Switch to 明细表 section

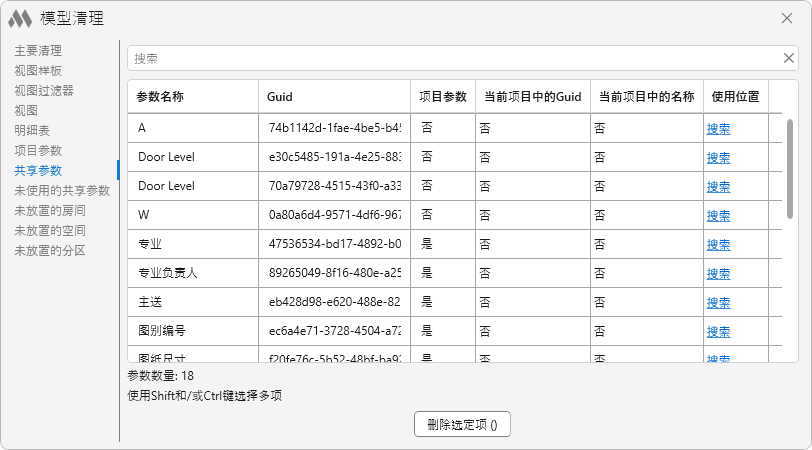click(x=32, y=130)
